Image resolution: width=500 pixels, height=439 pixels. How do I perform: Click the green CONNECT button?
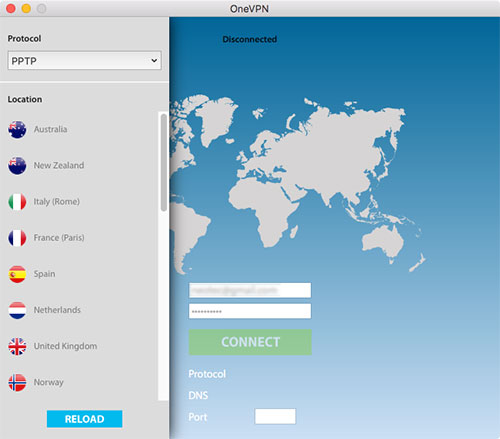(250, 342)
